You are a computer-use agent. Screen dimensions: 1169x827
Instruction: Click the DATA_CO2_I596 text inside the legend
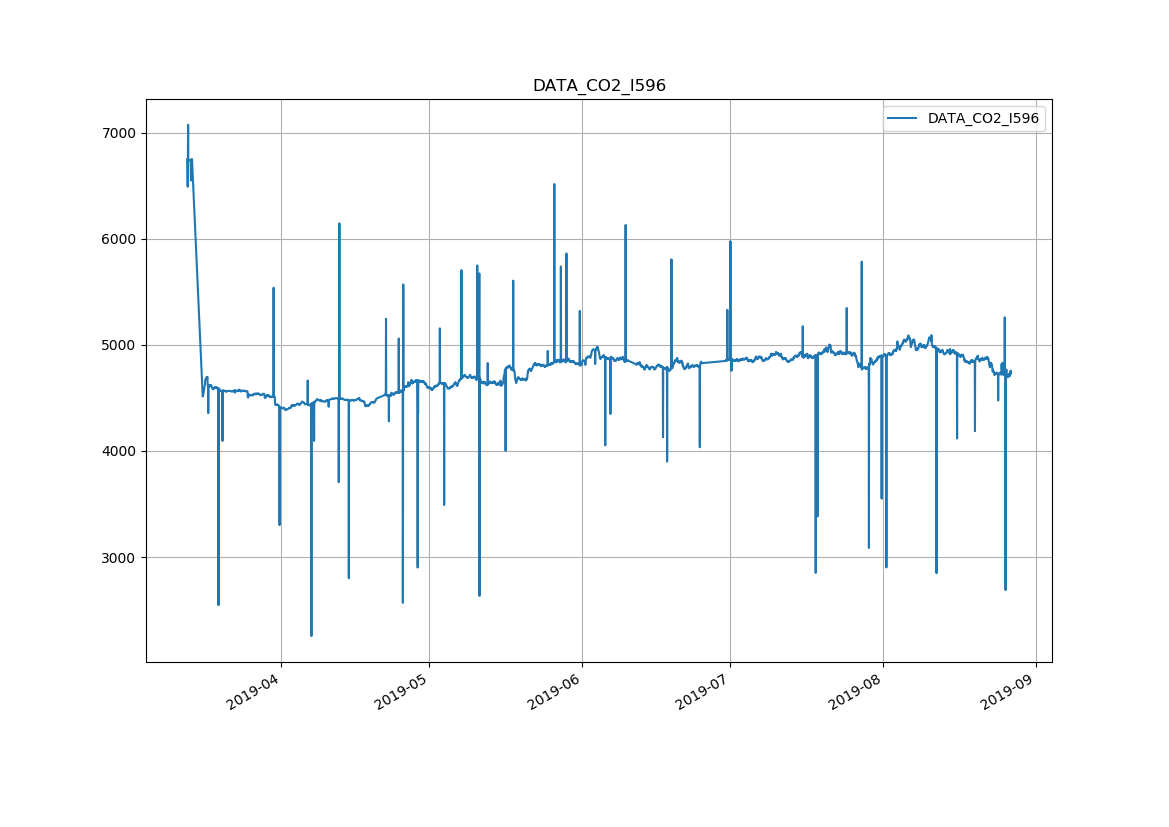[x=983, y=119]
